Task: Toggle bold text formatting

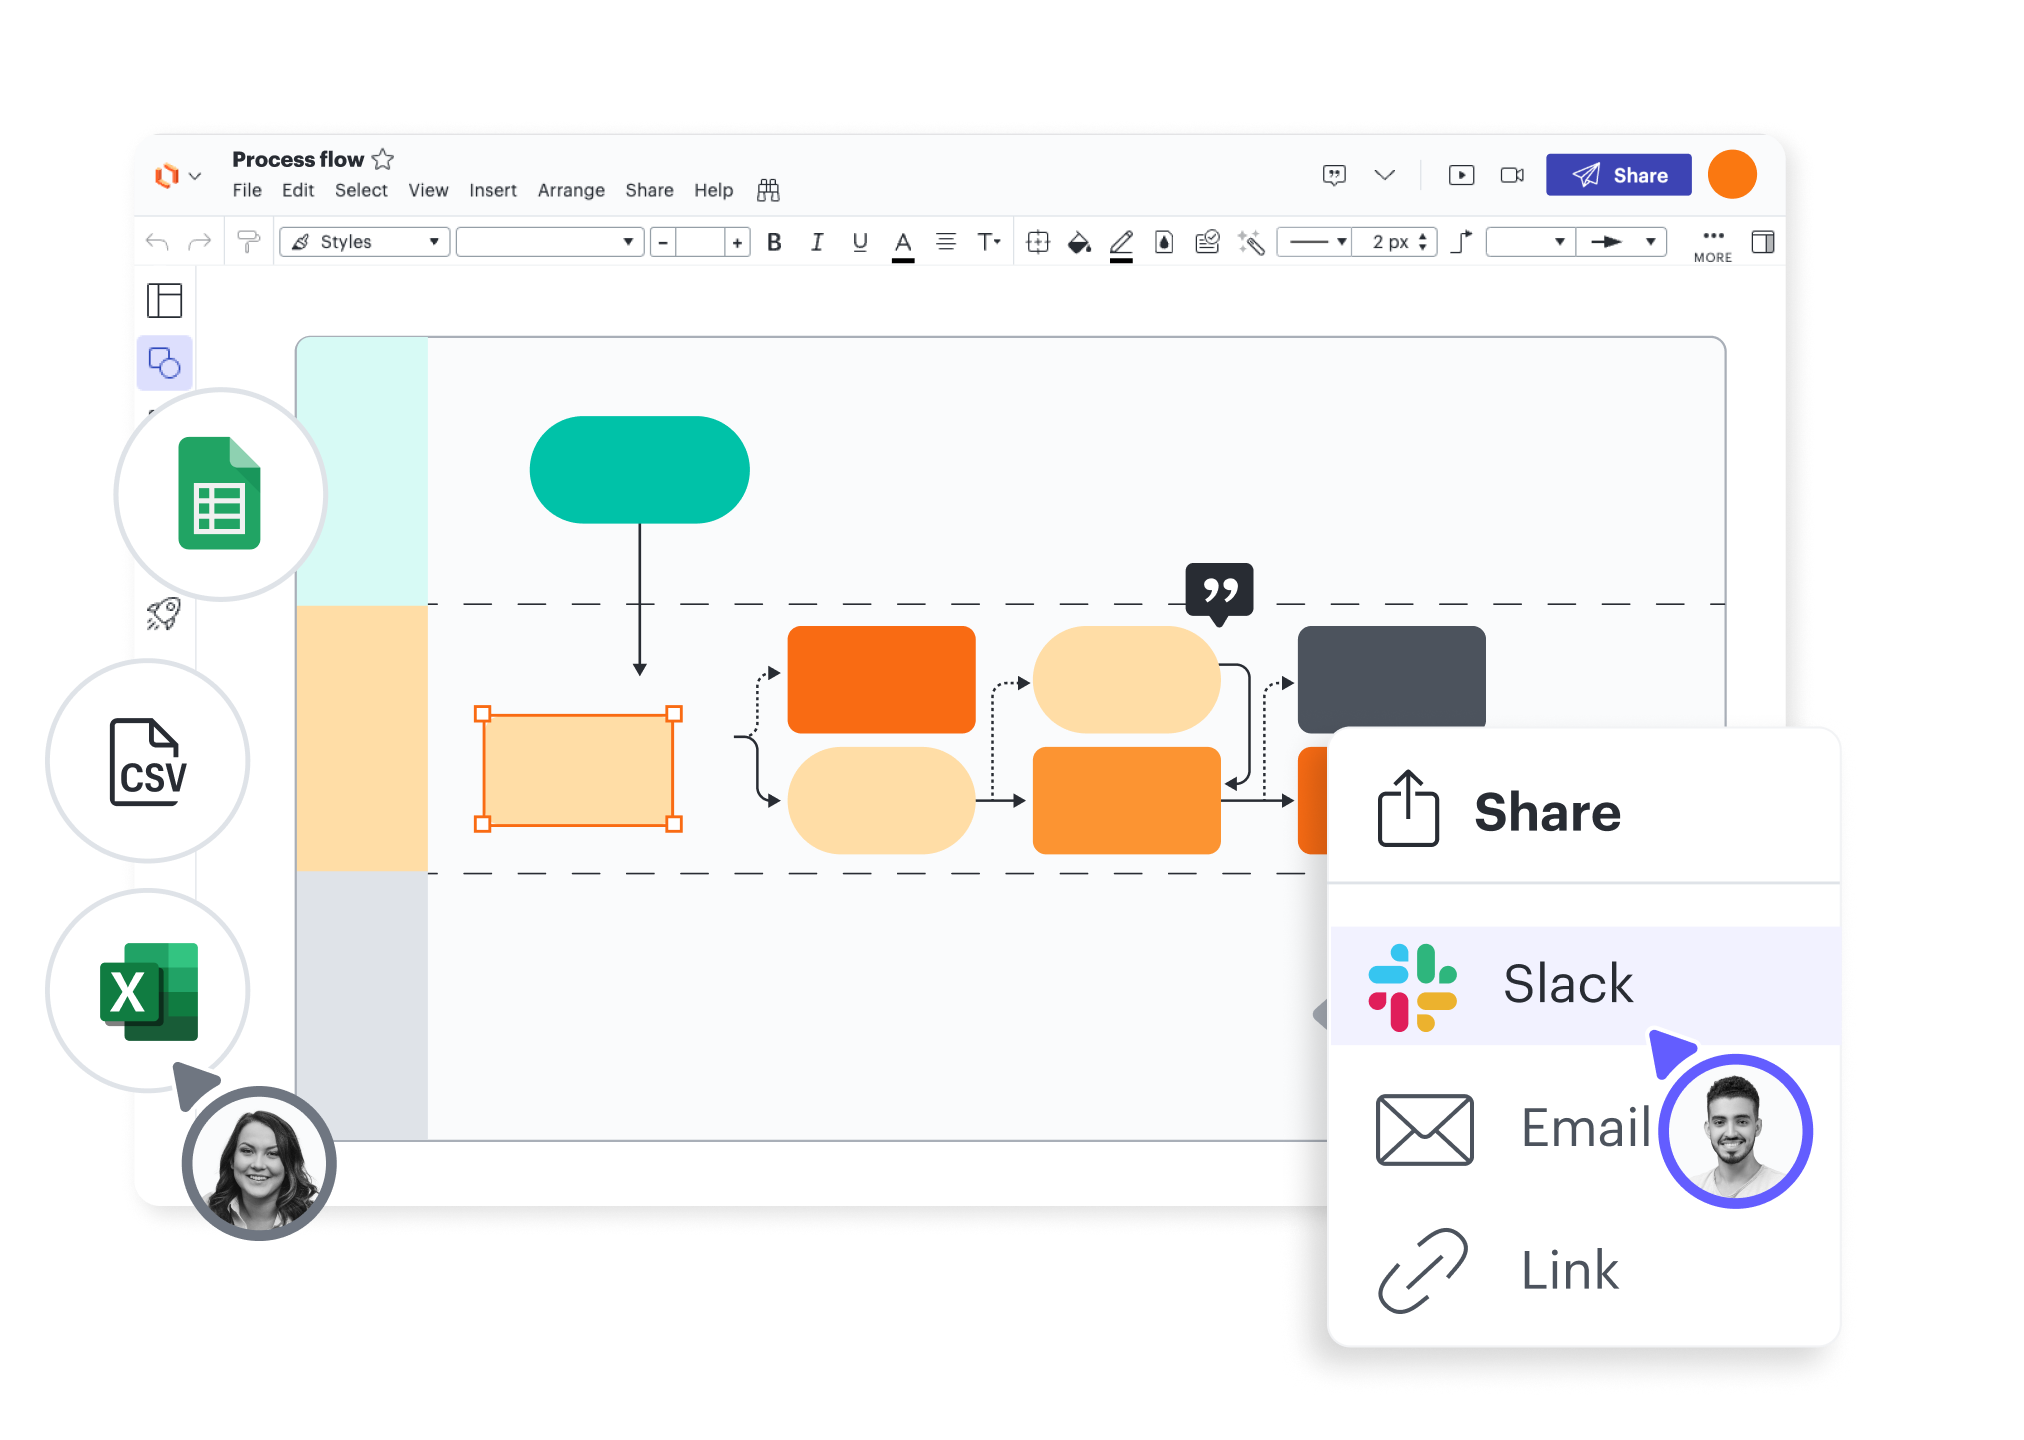Action: pos(774,242)
